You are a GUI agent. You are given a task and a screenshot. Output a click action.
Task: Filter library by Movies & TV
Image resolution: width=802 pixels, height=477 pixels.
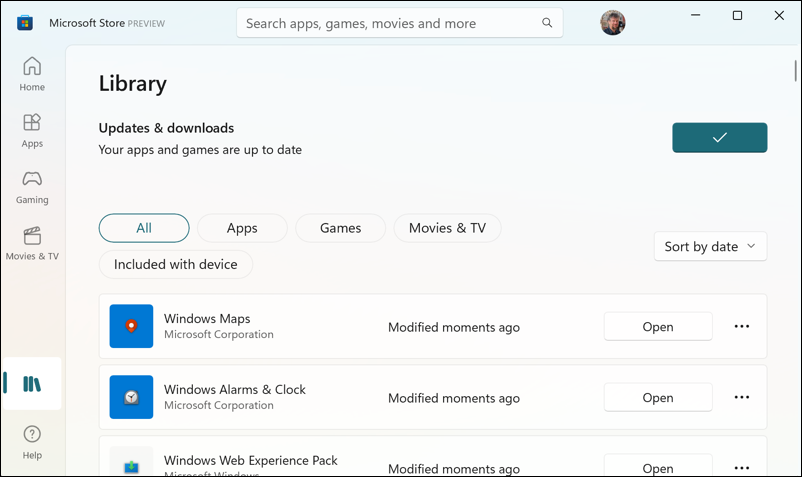(x=447, y=228)
